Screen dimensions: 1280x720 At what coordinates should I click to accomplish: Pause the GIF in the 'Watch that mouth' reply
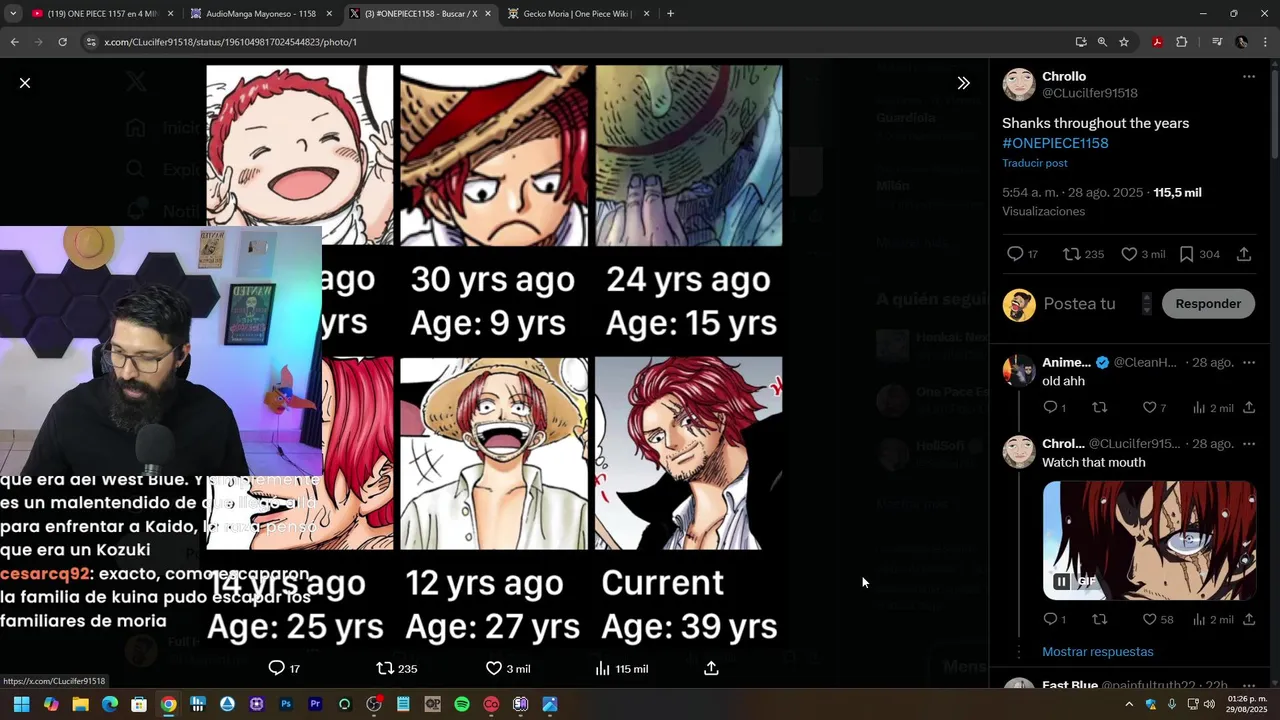(x=1061, y=581)
